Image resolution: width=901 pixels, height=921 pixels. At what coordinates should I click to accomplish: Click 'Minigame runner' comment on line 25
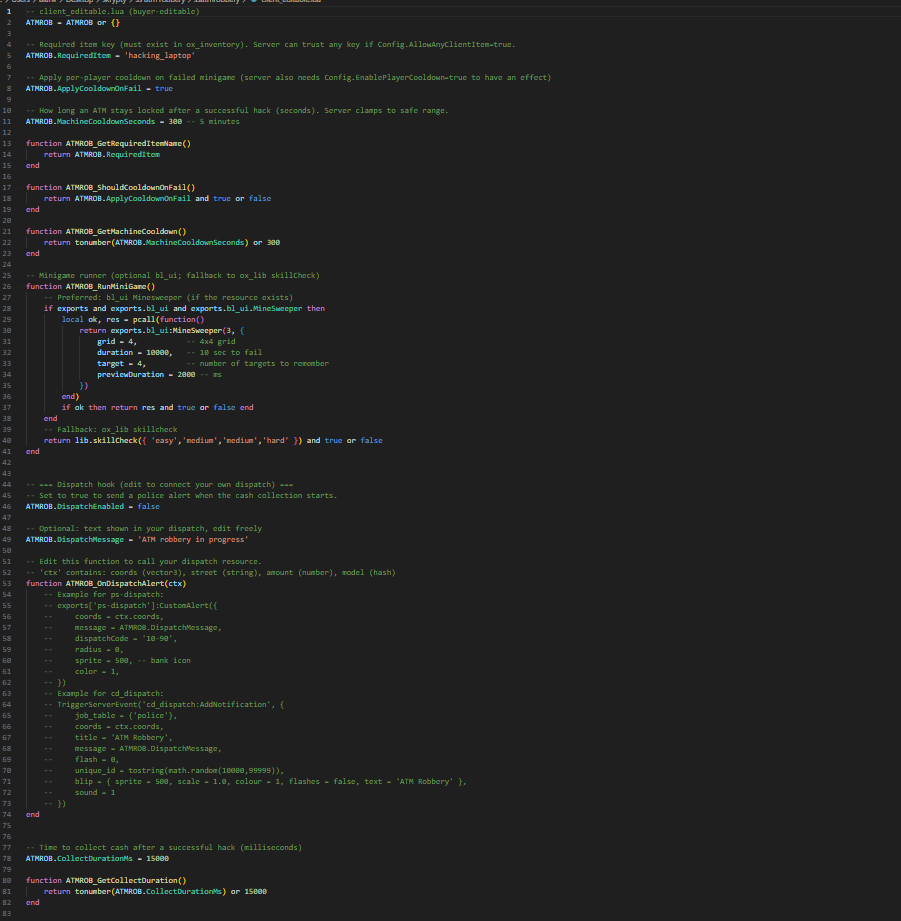pyautogui.click(x=173, y=275)
